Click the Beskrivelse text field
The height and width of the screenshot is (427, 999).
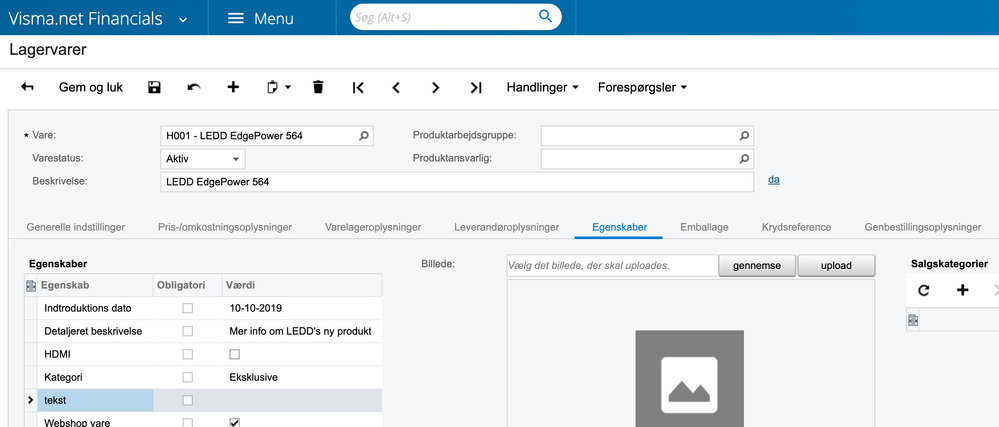[x=457, y=182]
